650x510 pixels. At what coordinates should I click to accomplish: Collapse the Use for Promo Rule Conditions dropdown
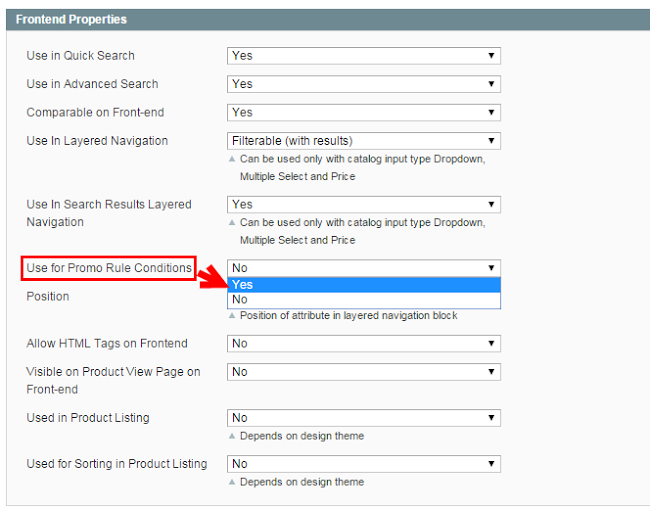click(364, 268)
